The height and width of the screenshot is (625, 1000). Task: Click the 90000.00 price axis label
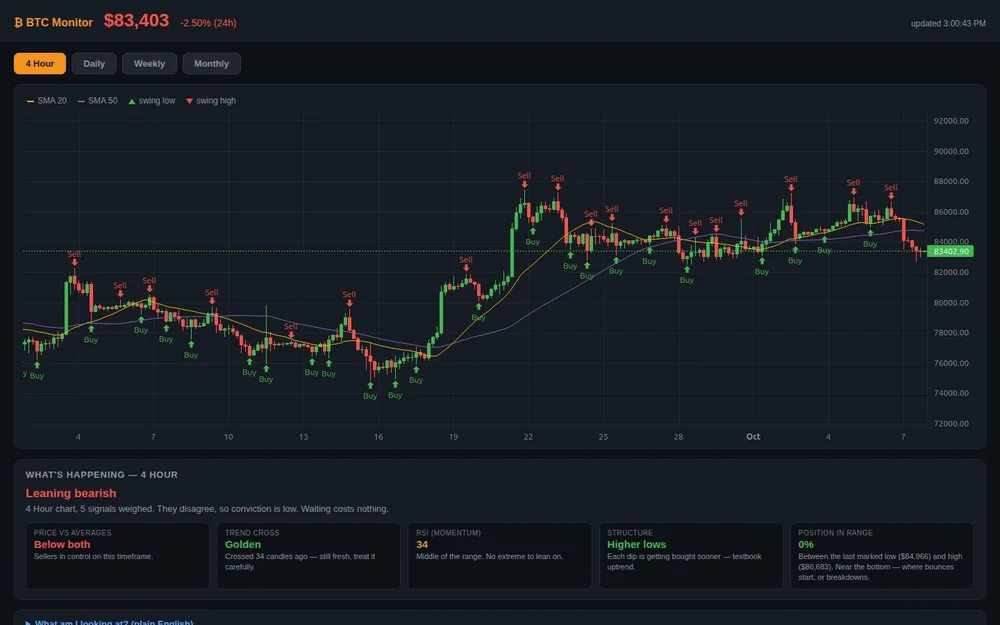click(x=951, y=151)
